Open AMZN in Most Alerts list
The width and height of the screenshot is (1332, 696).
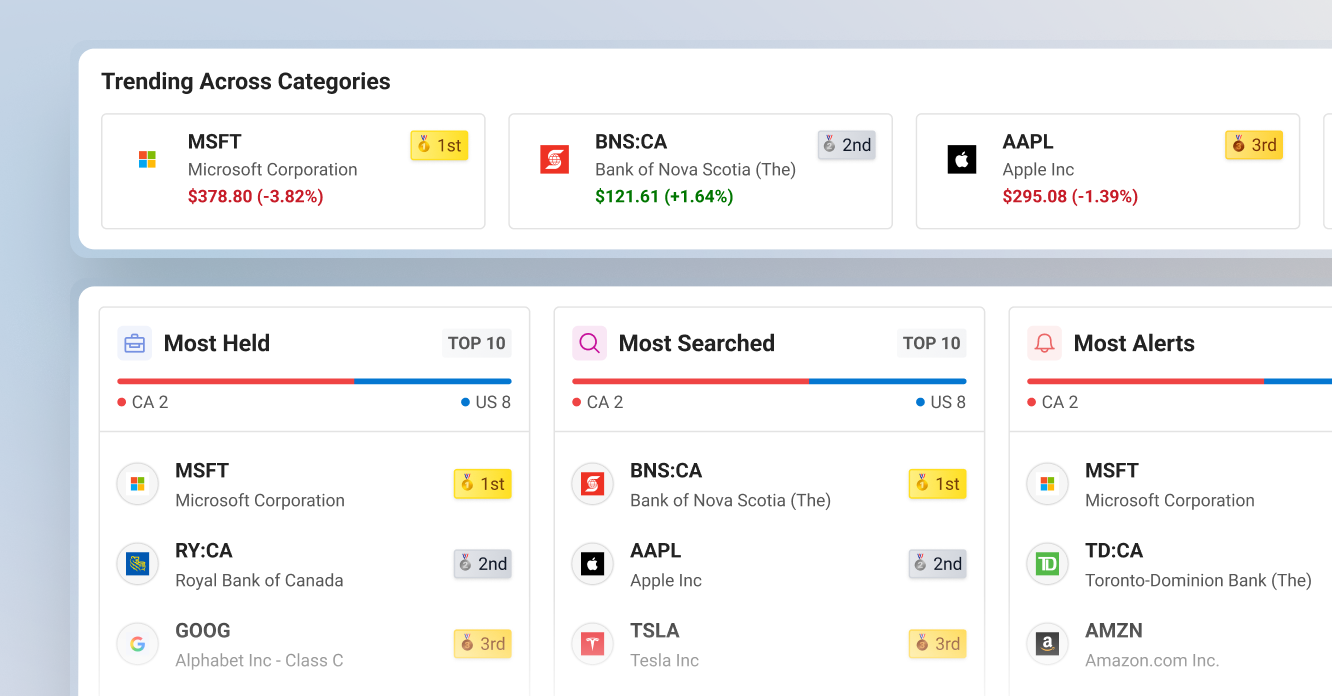tap(1114, 631)
